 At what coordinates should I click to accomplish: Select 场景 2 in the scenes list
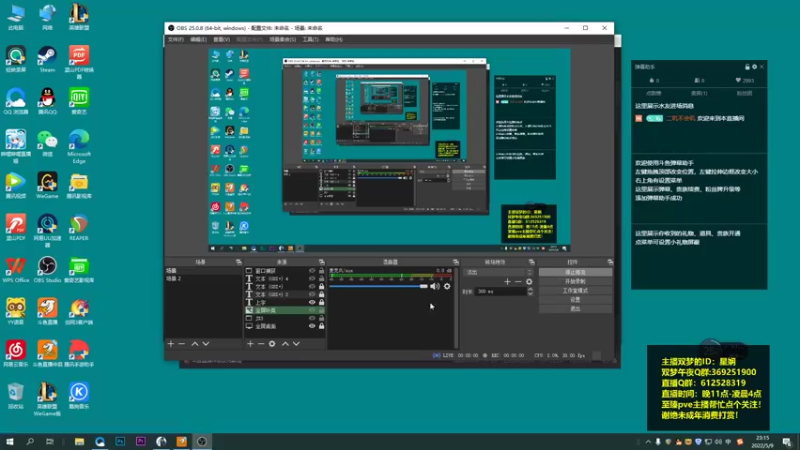click(x=203, y=279)
